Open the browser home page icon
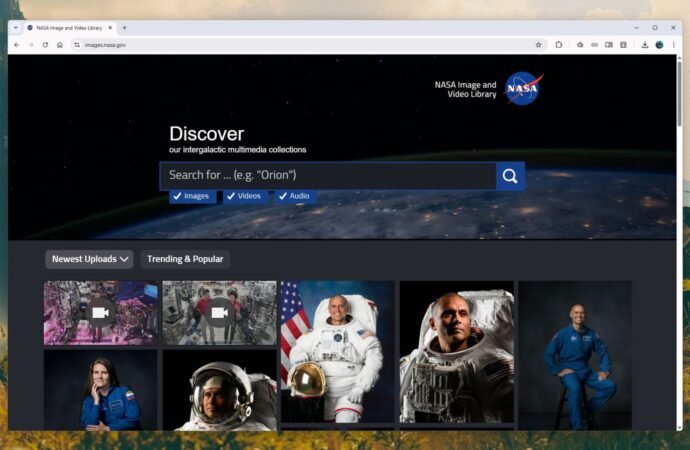 point(60,45)
